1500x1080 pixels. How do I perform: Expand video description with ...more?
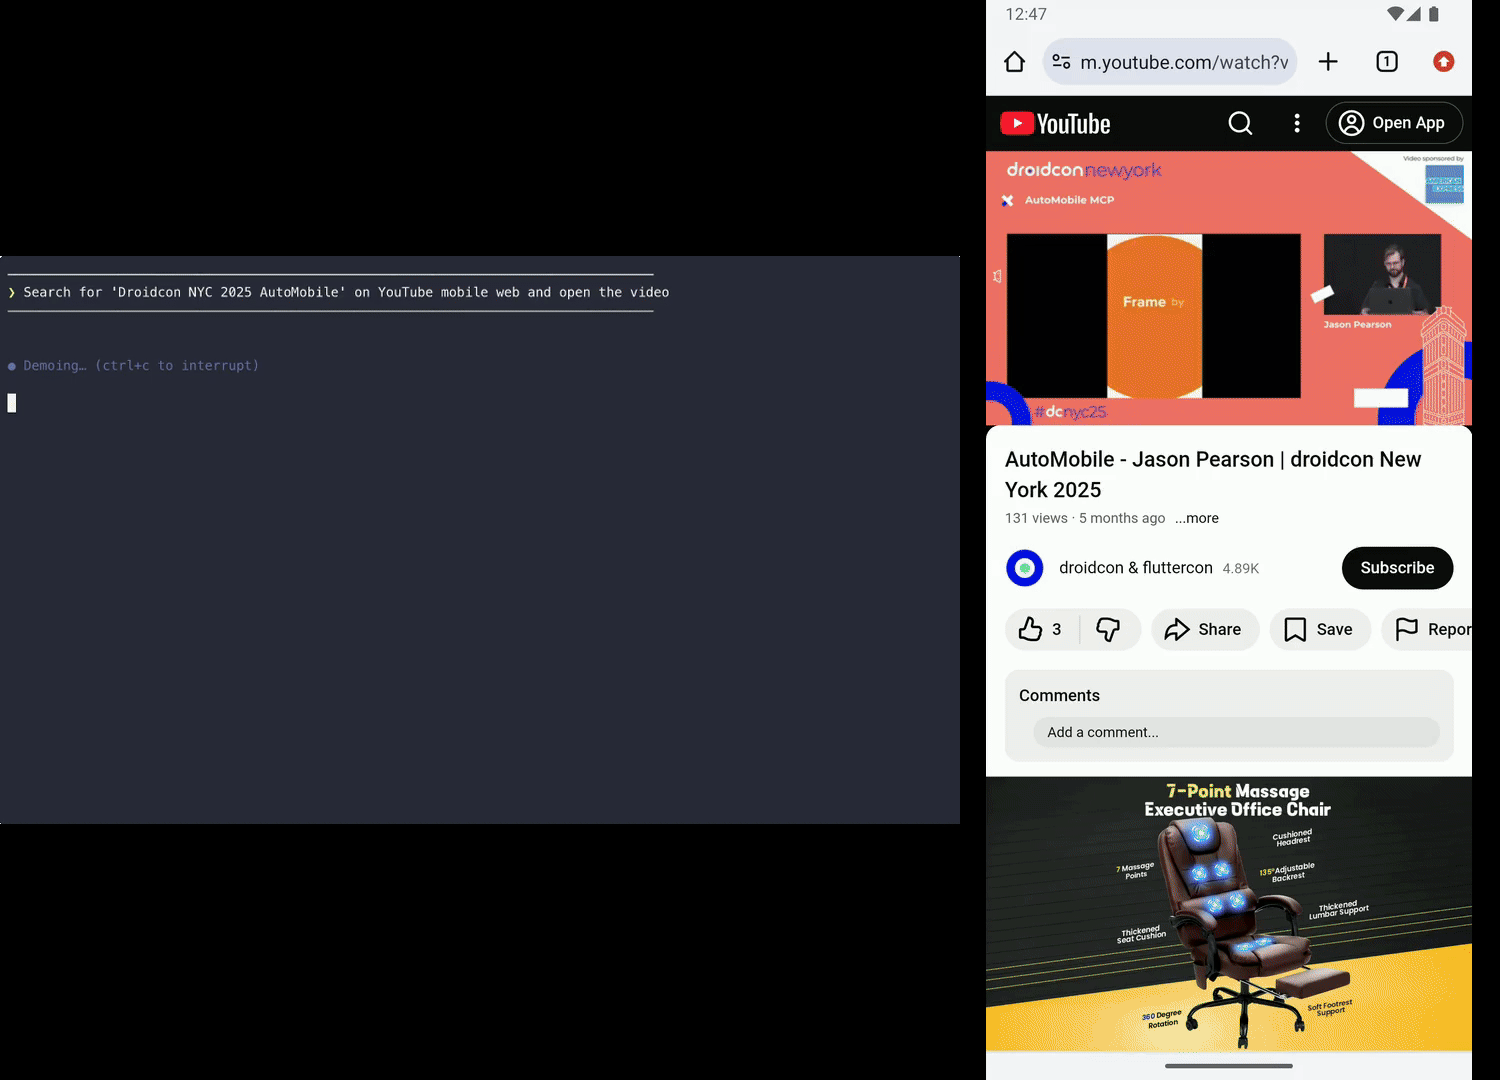(1197, 518)
